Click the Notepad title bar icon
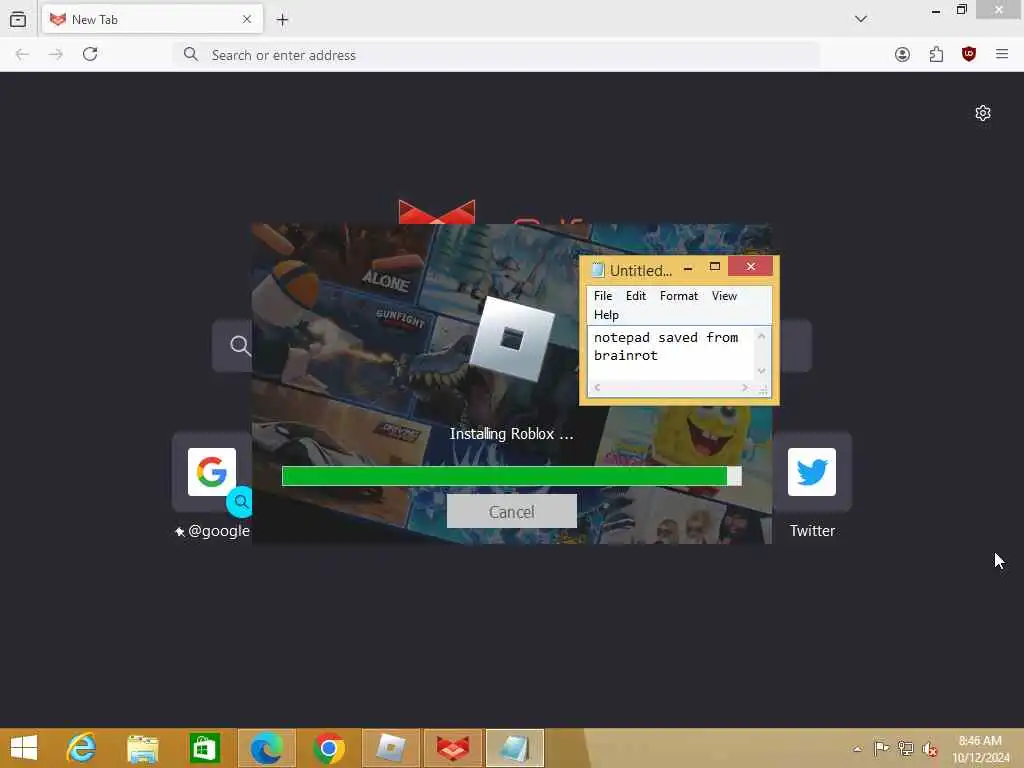Image resolution: width=1024 pixels, height=768 pixels. pyautogui.click(x=598, y=270)
